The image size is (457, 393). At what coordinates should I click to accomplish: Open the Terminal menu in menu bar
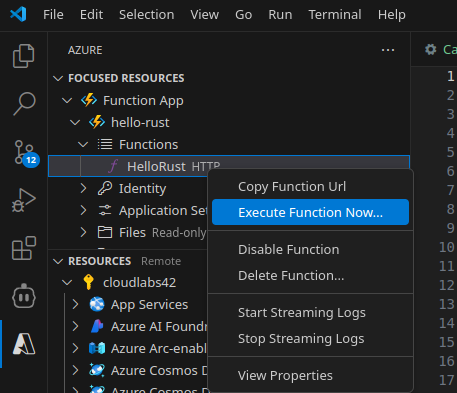tap(335, 15)
